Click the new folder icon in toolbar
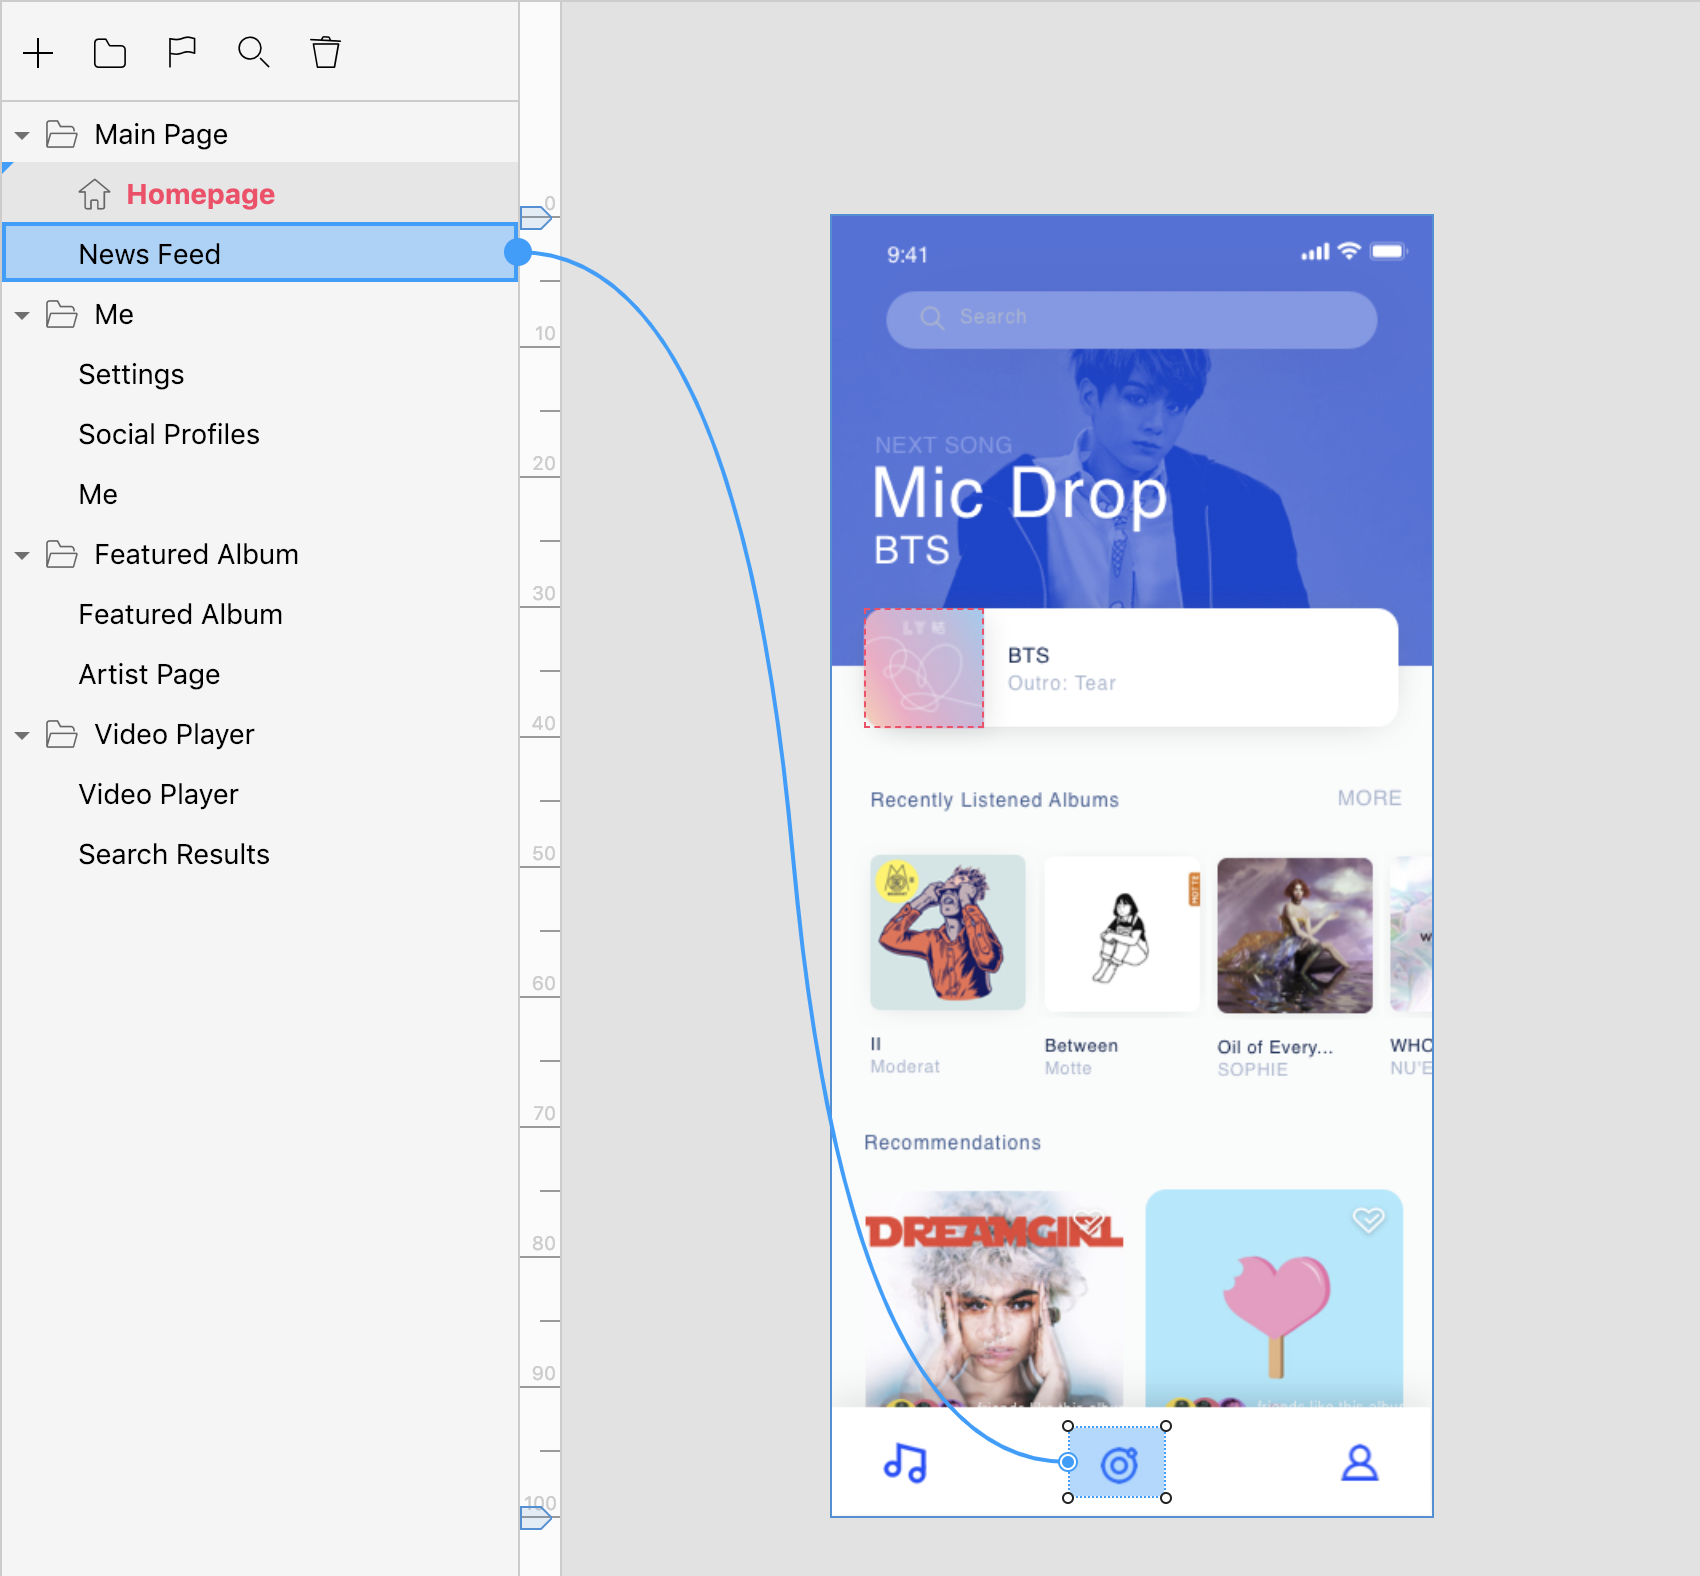1700x1576 pixels. (110, 53)
